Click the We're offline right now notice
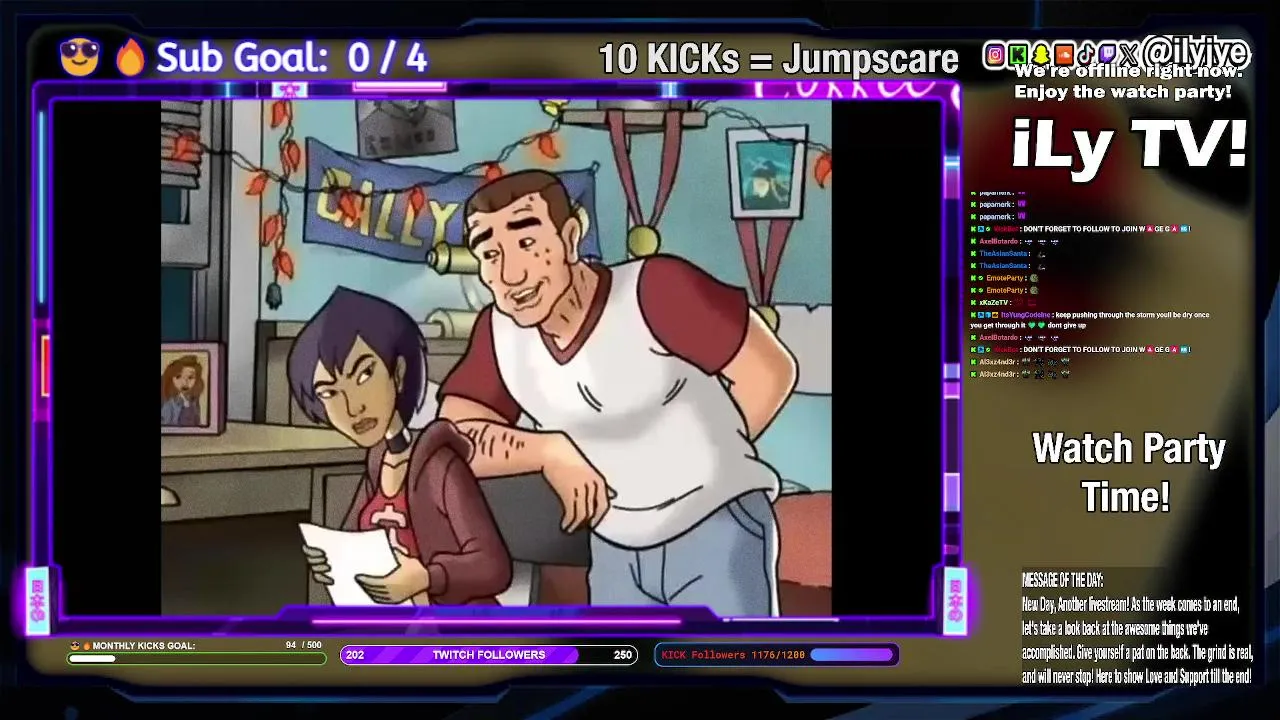Viewport: 1280px width, 720px height. (1129, 72)
